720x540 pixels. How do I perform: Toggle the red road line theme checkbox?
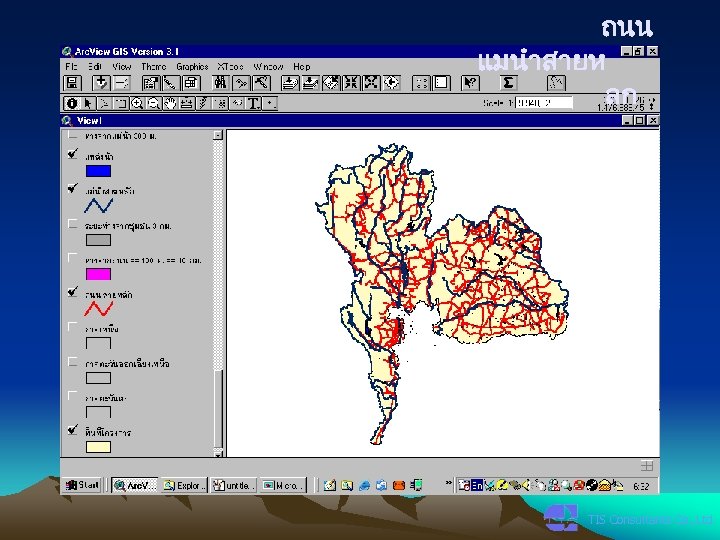pos(71,293)
